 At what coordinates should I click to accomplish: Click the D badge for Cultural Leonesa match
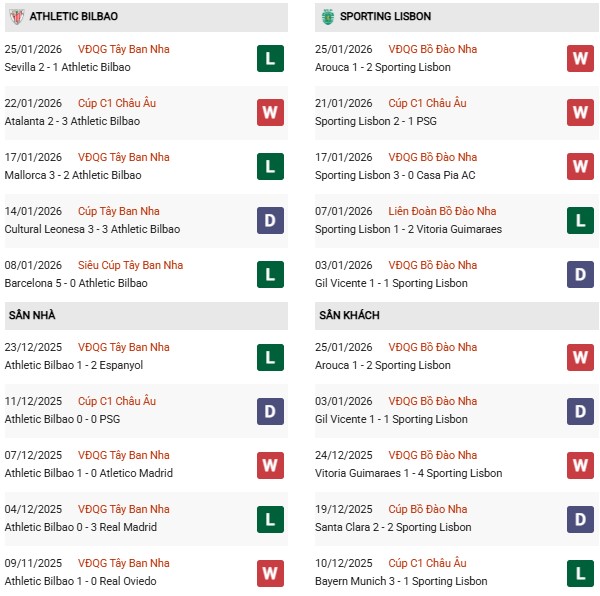click(269, 220)
